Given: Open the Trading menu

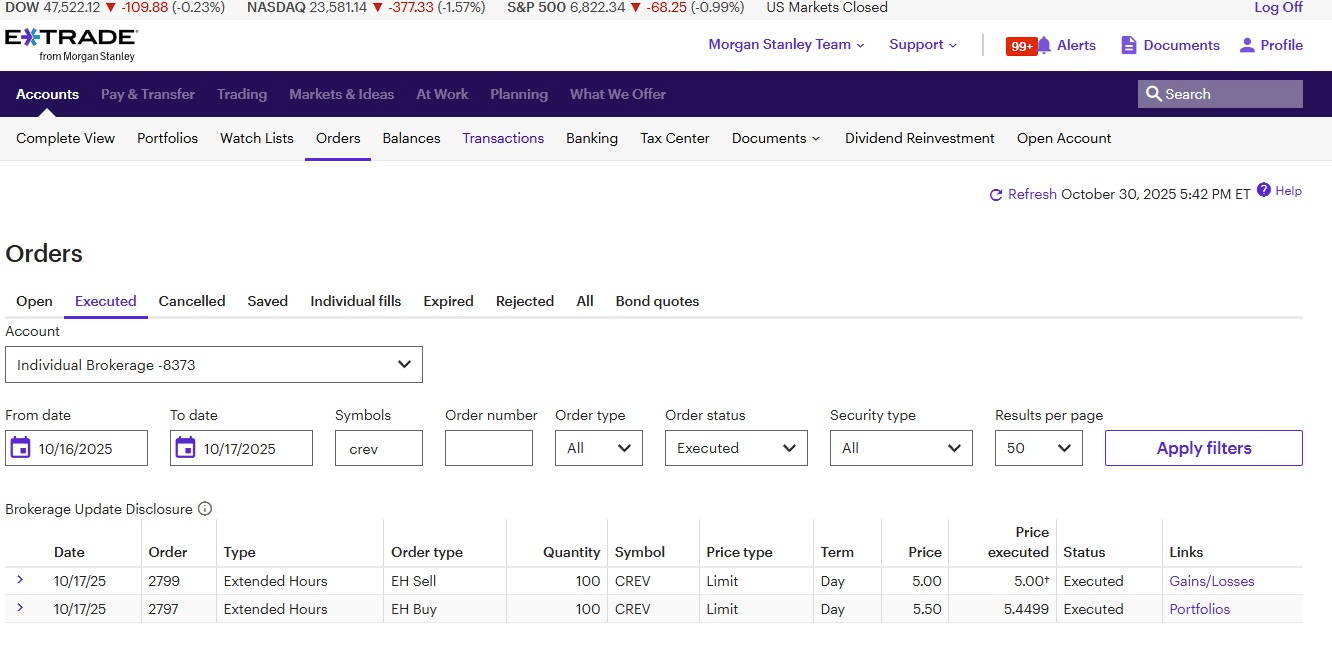Looking at the screenshot, I should point(242,94).
